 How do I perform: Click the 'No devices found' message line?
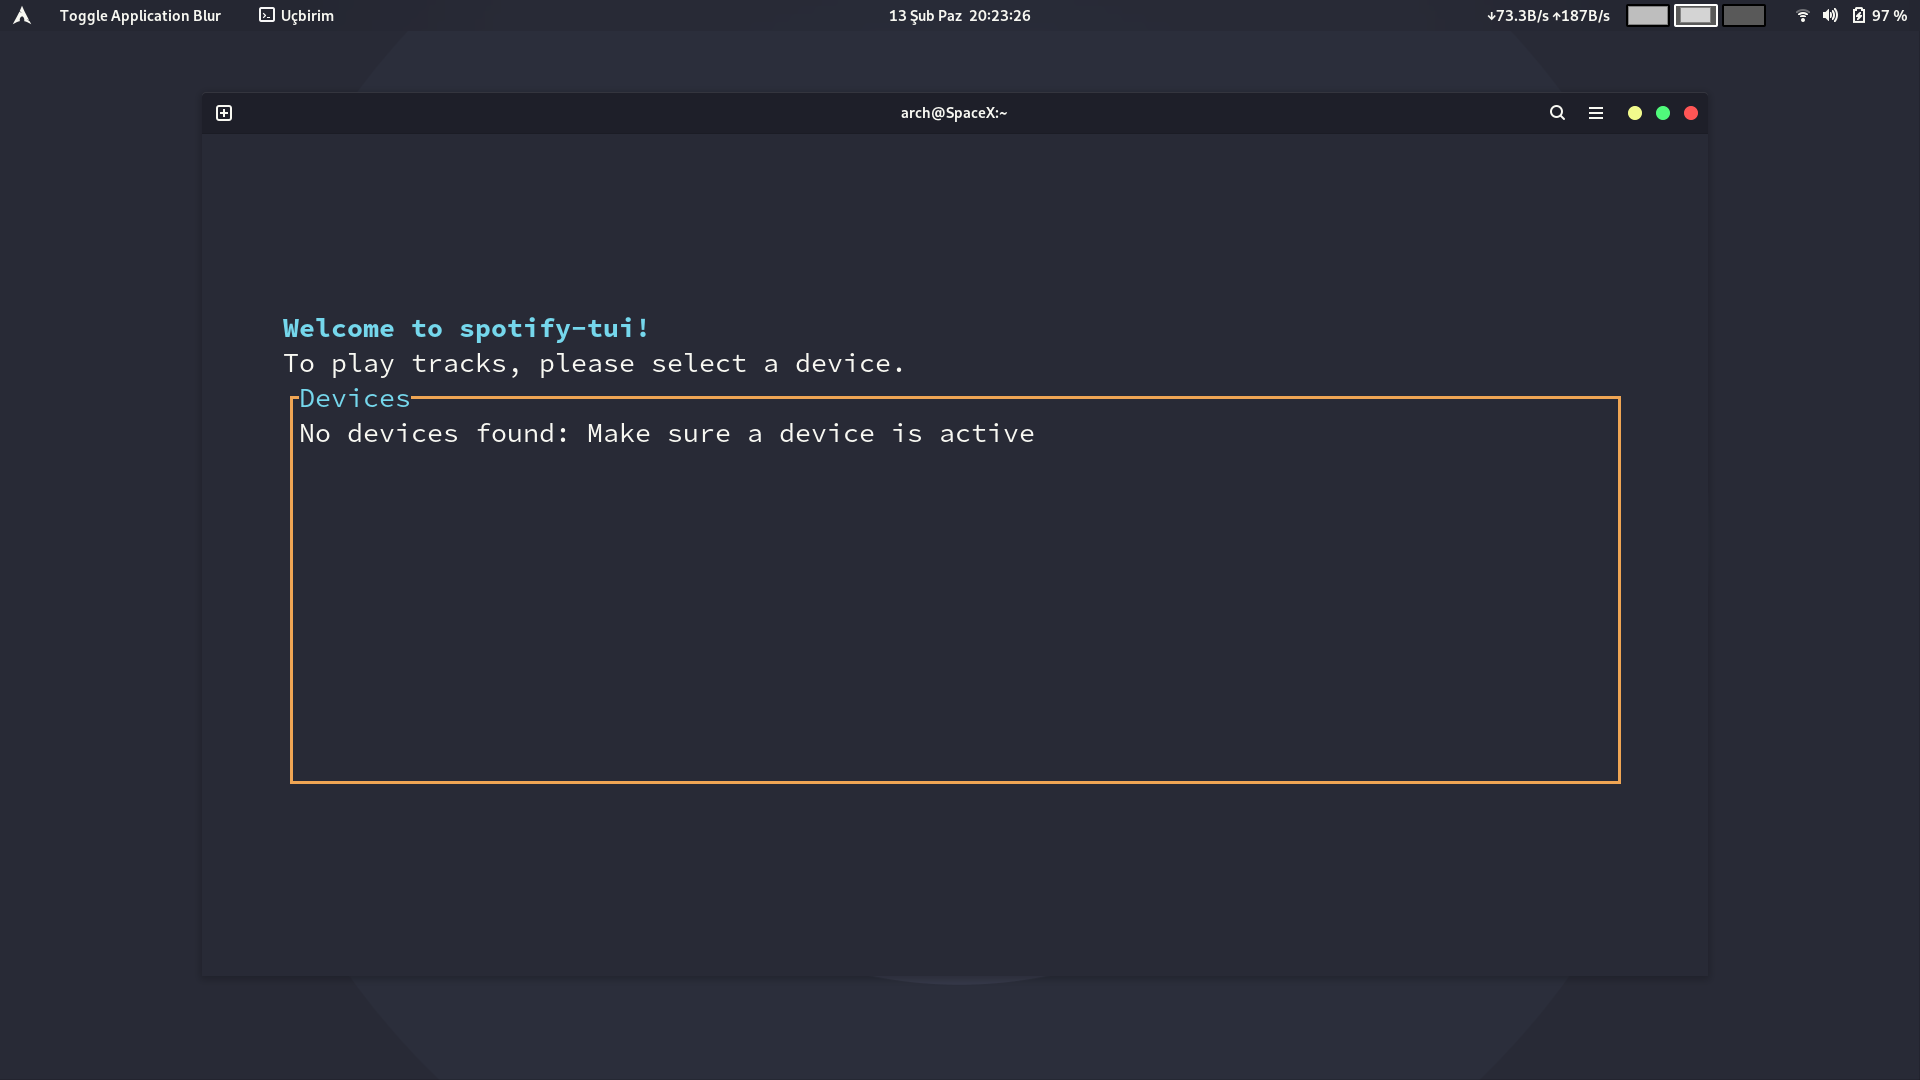coord(666,433)
